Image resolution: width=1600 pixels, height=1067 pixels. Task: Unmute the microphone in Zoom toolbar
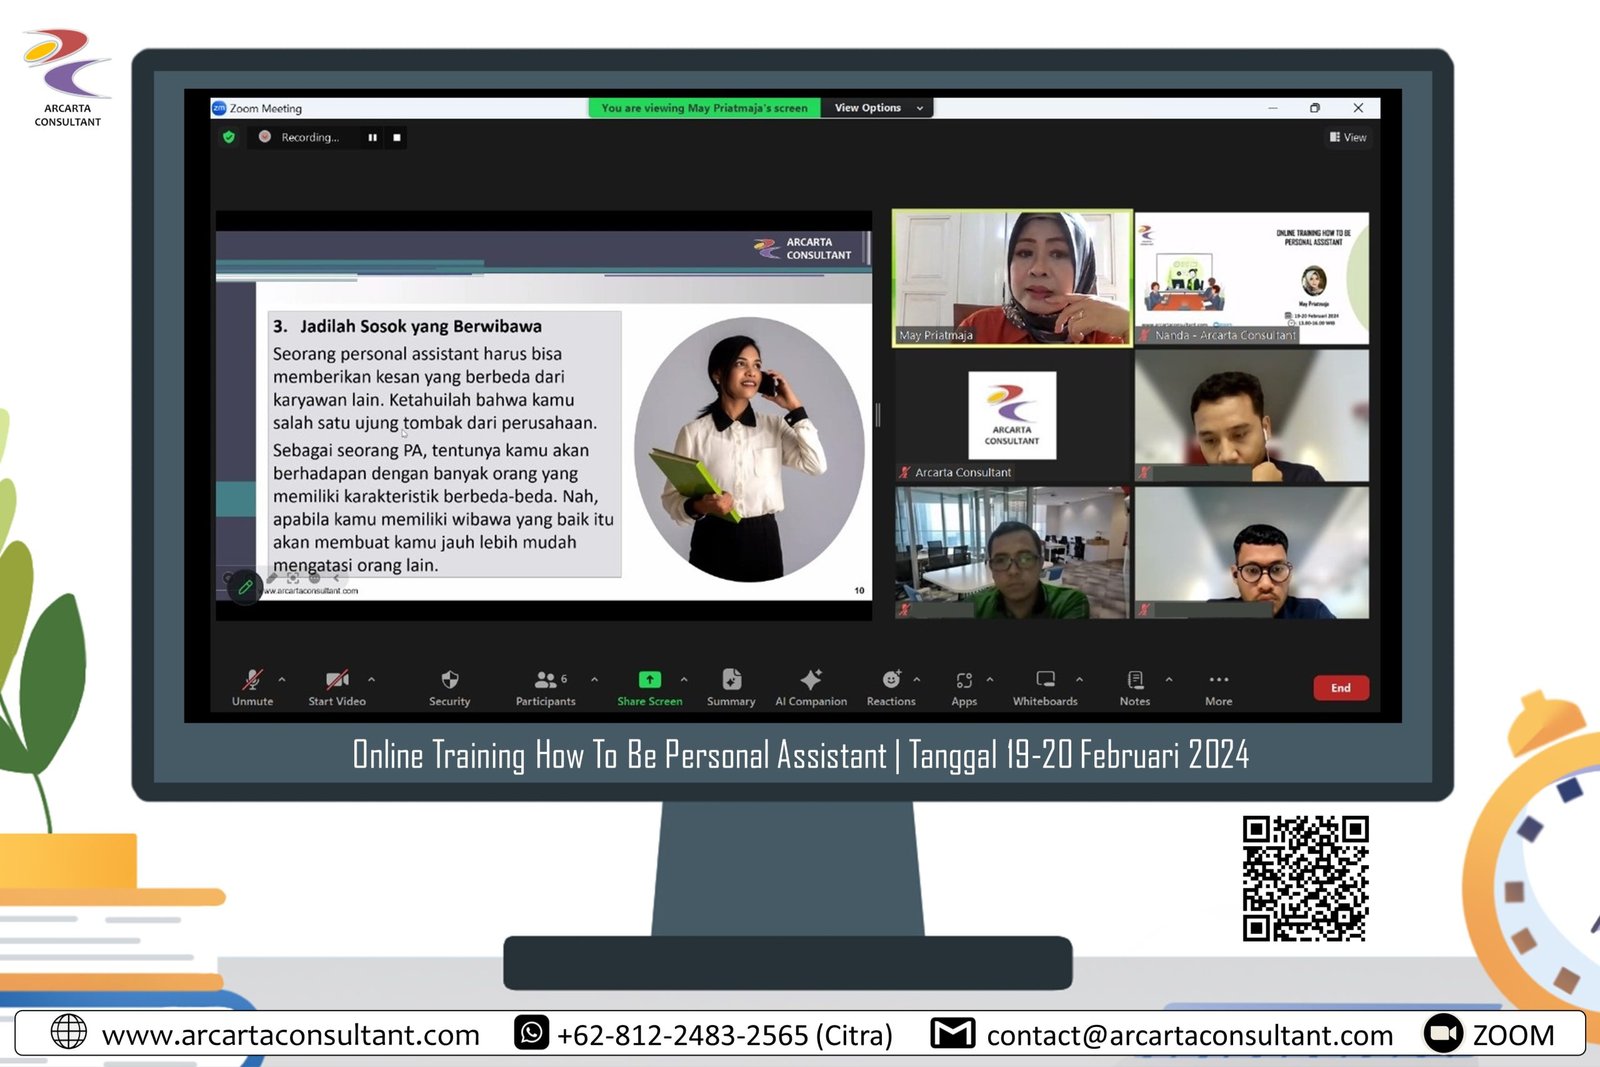tap(252, 681)
